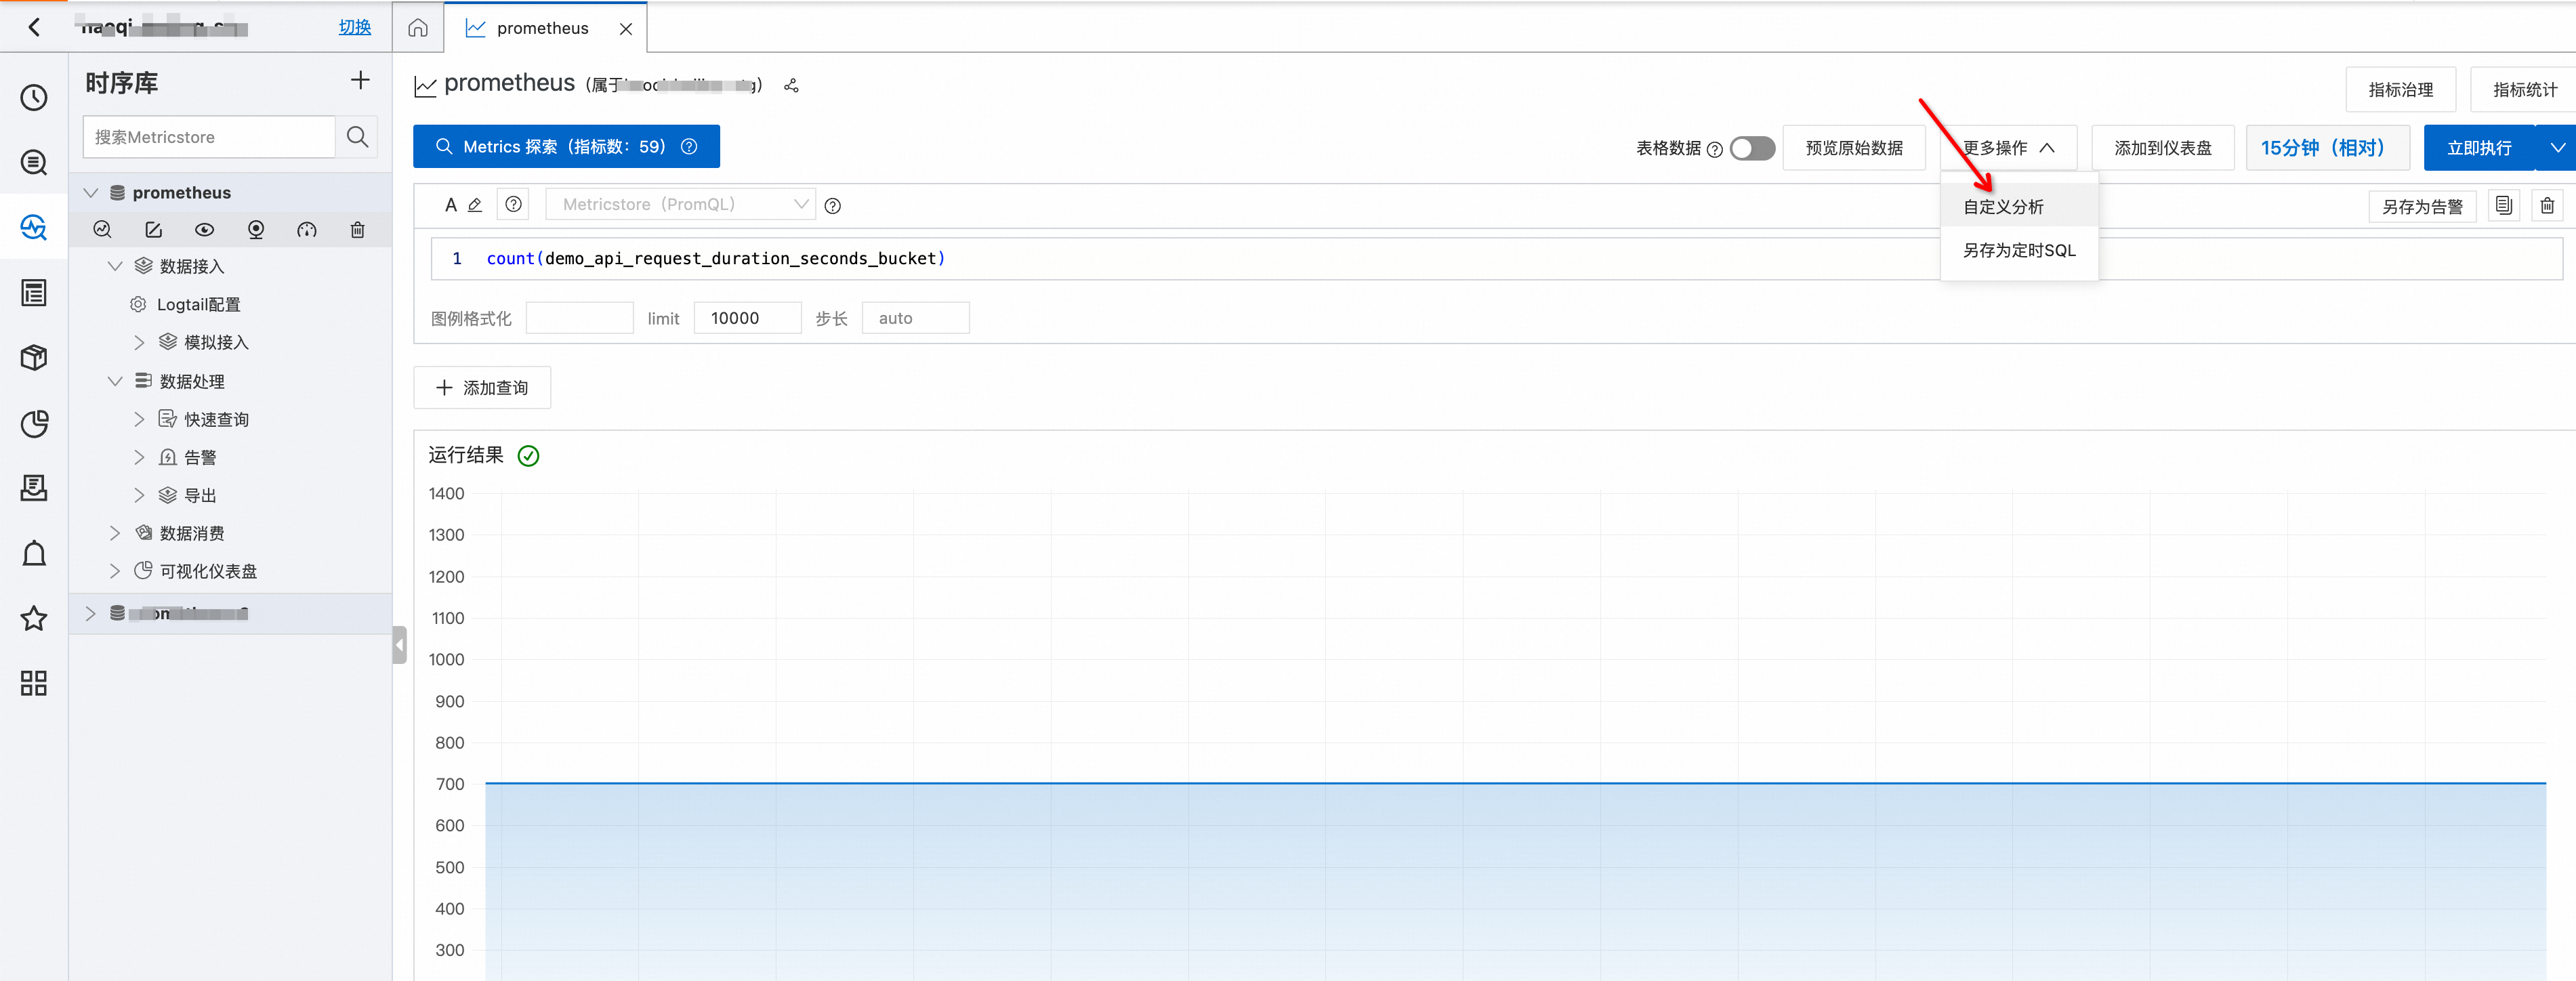Delete query A with trash icon
The image size is (2576, 981).
click(x=2546, y=205)
